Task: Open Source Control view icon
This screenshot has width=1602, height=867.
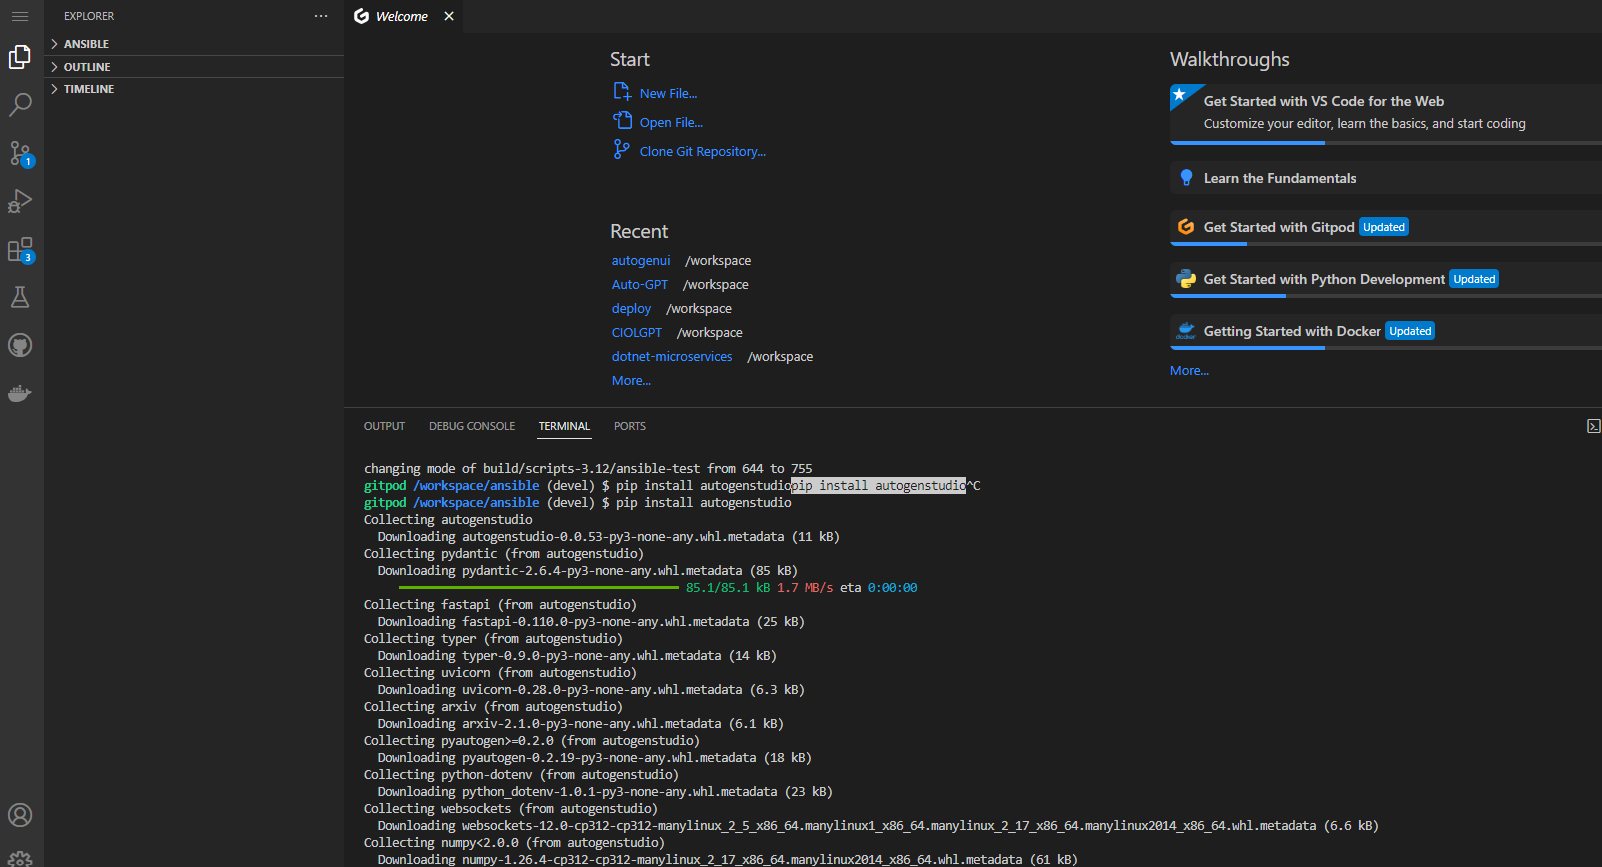Action: pyautogui.click(x=20, y=153)
